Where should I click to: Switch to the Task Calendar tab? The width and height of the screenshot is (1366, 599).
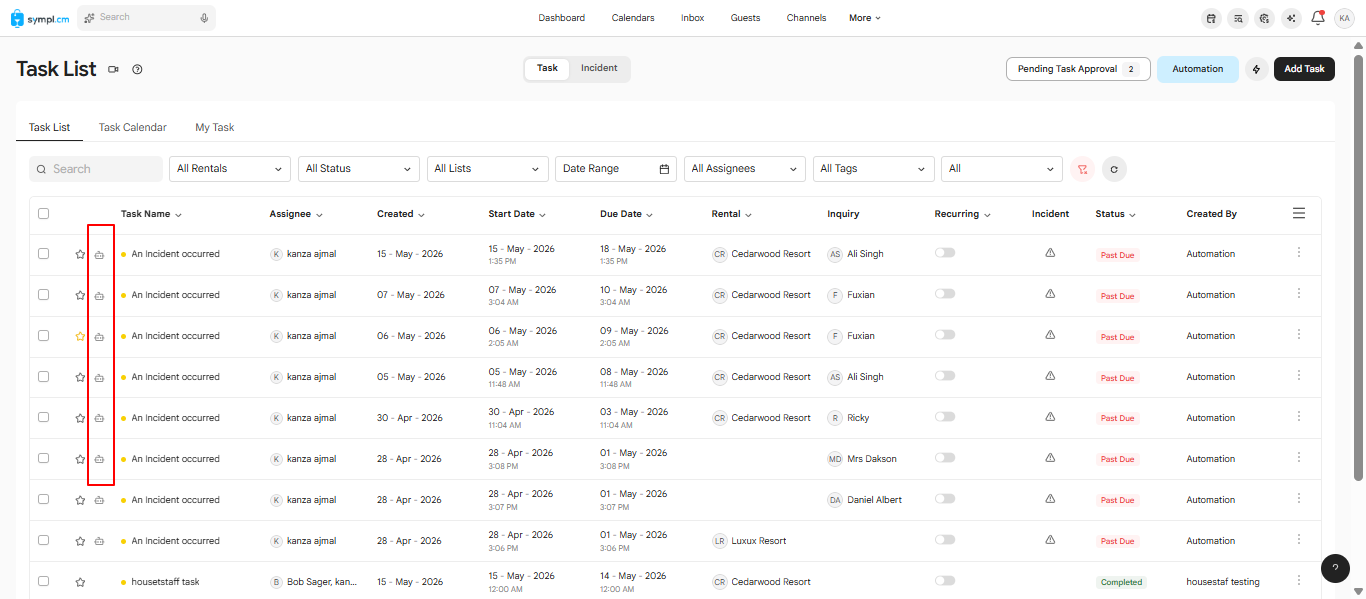133,128
